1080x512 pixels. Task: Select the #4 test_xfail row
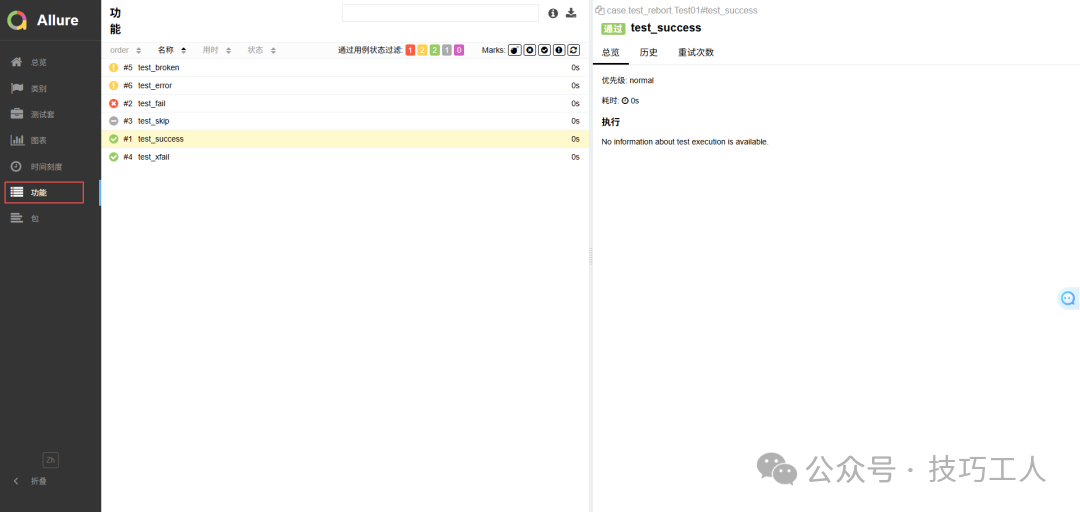coord(345,157)
